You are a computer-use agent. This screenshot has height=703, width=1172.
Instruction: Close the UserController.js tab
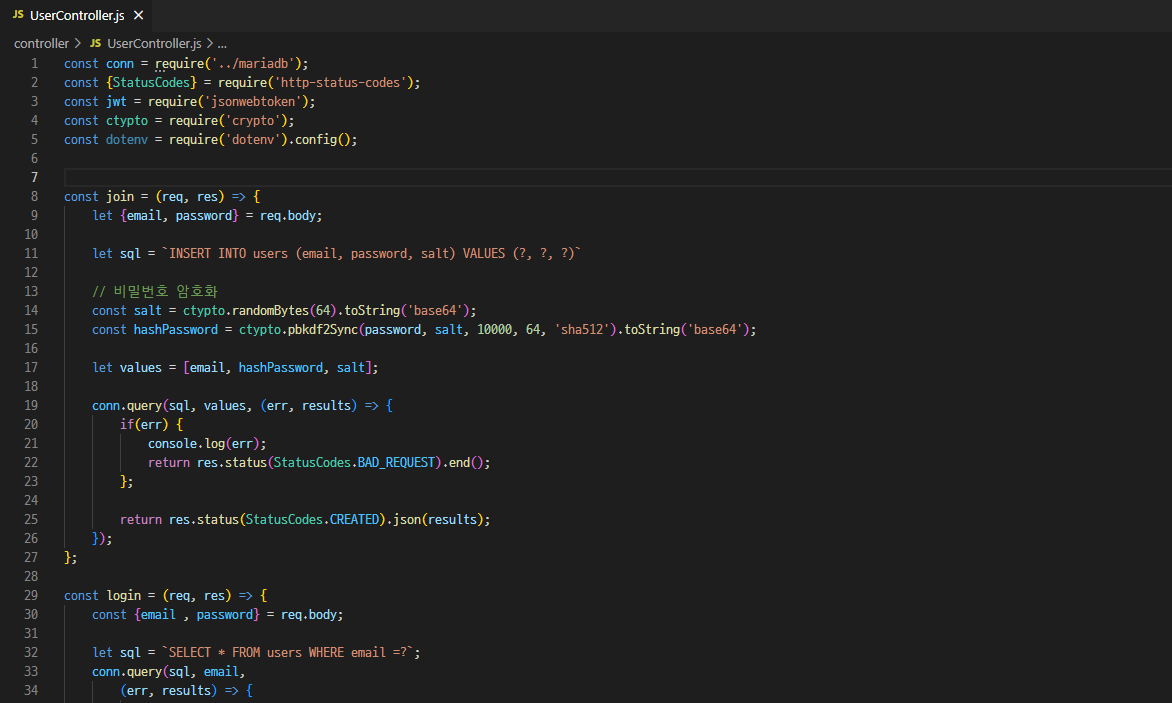tap(138, 15)
